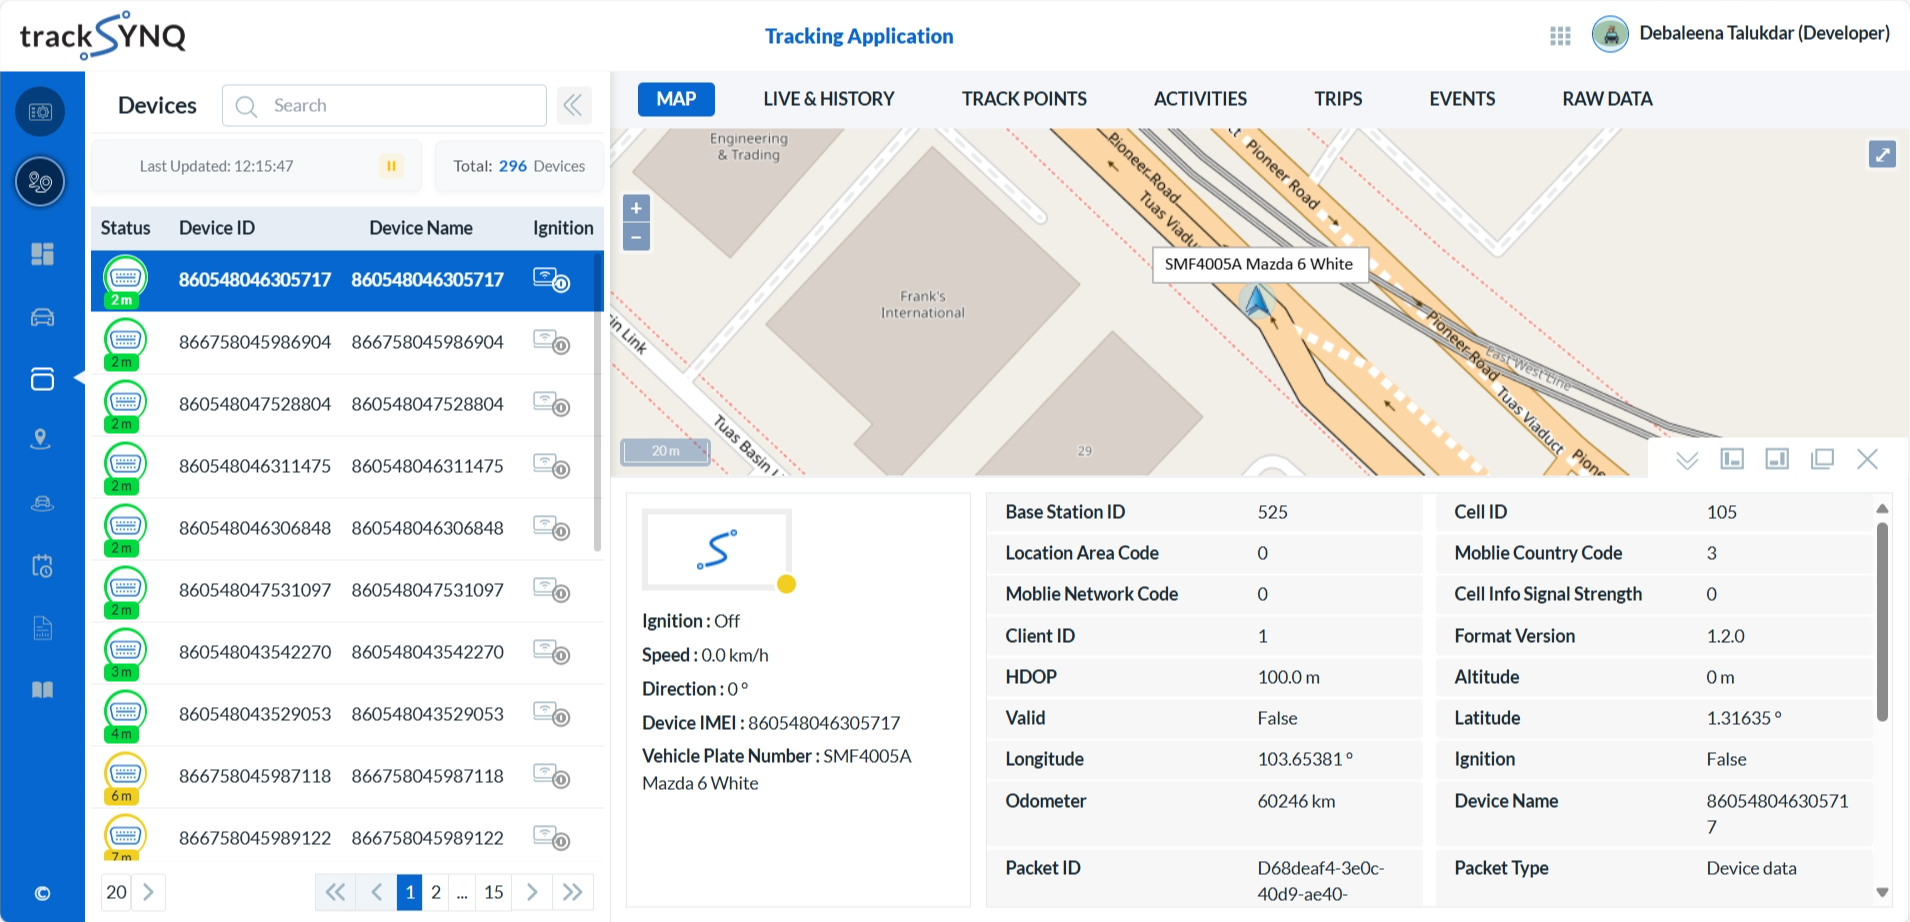
Task: Switch to the TRIPS tab
Action: pos(1336,99)
